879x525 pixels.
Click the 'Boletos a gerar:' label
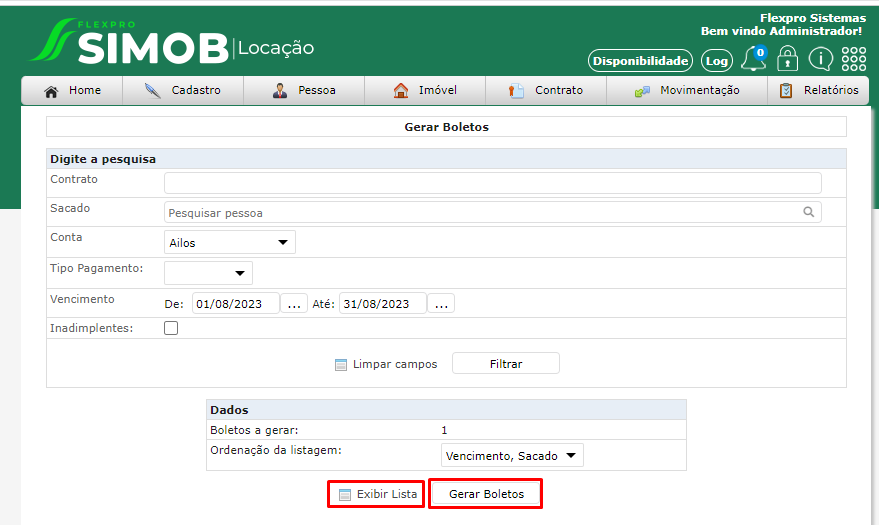[x=254, y=430]
